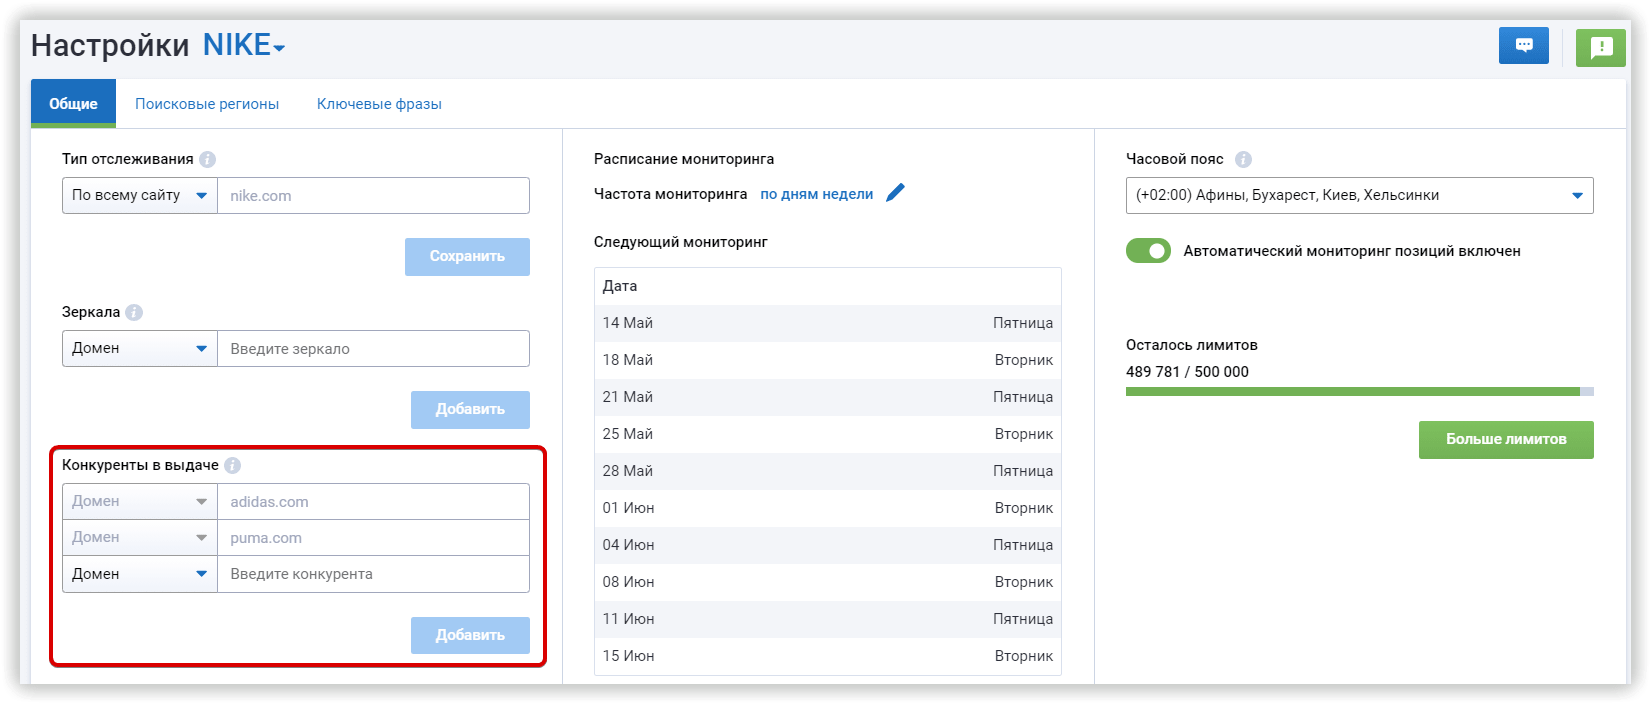The width and height of the screenshot is (1651, 704).
Task: Open the По всему сайту tracking type dropdown
Action: 140,196
